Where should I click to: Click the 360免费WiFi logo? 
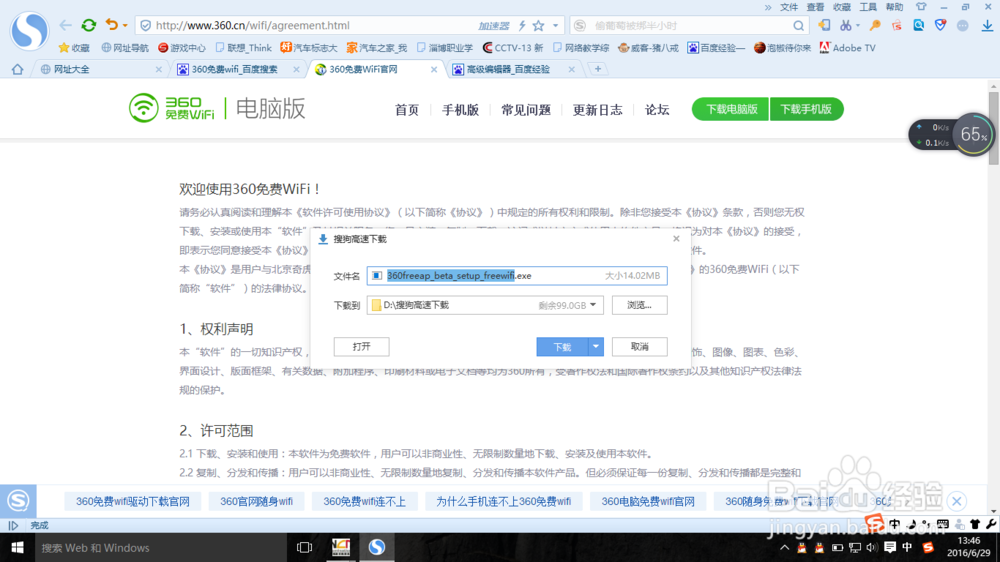pyautogui.click(x=172, y=108)
